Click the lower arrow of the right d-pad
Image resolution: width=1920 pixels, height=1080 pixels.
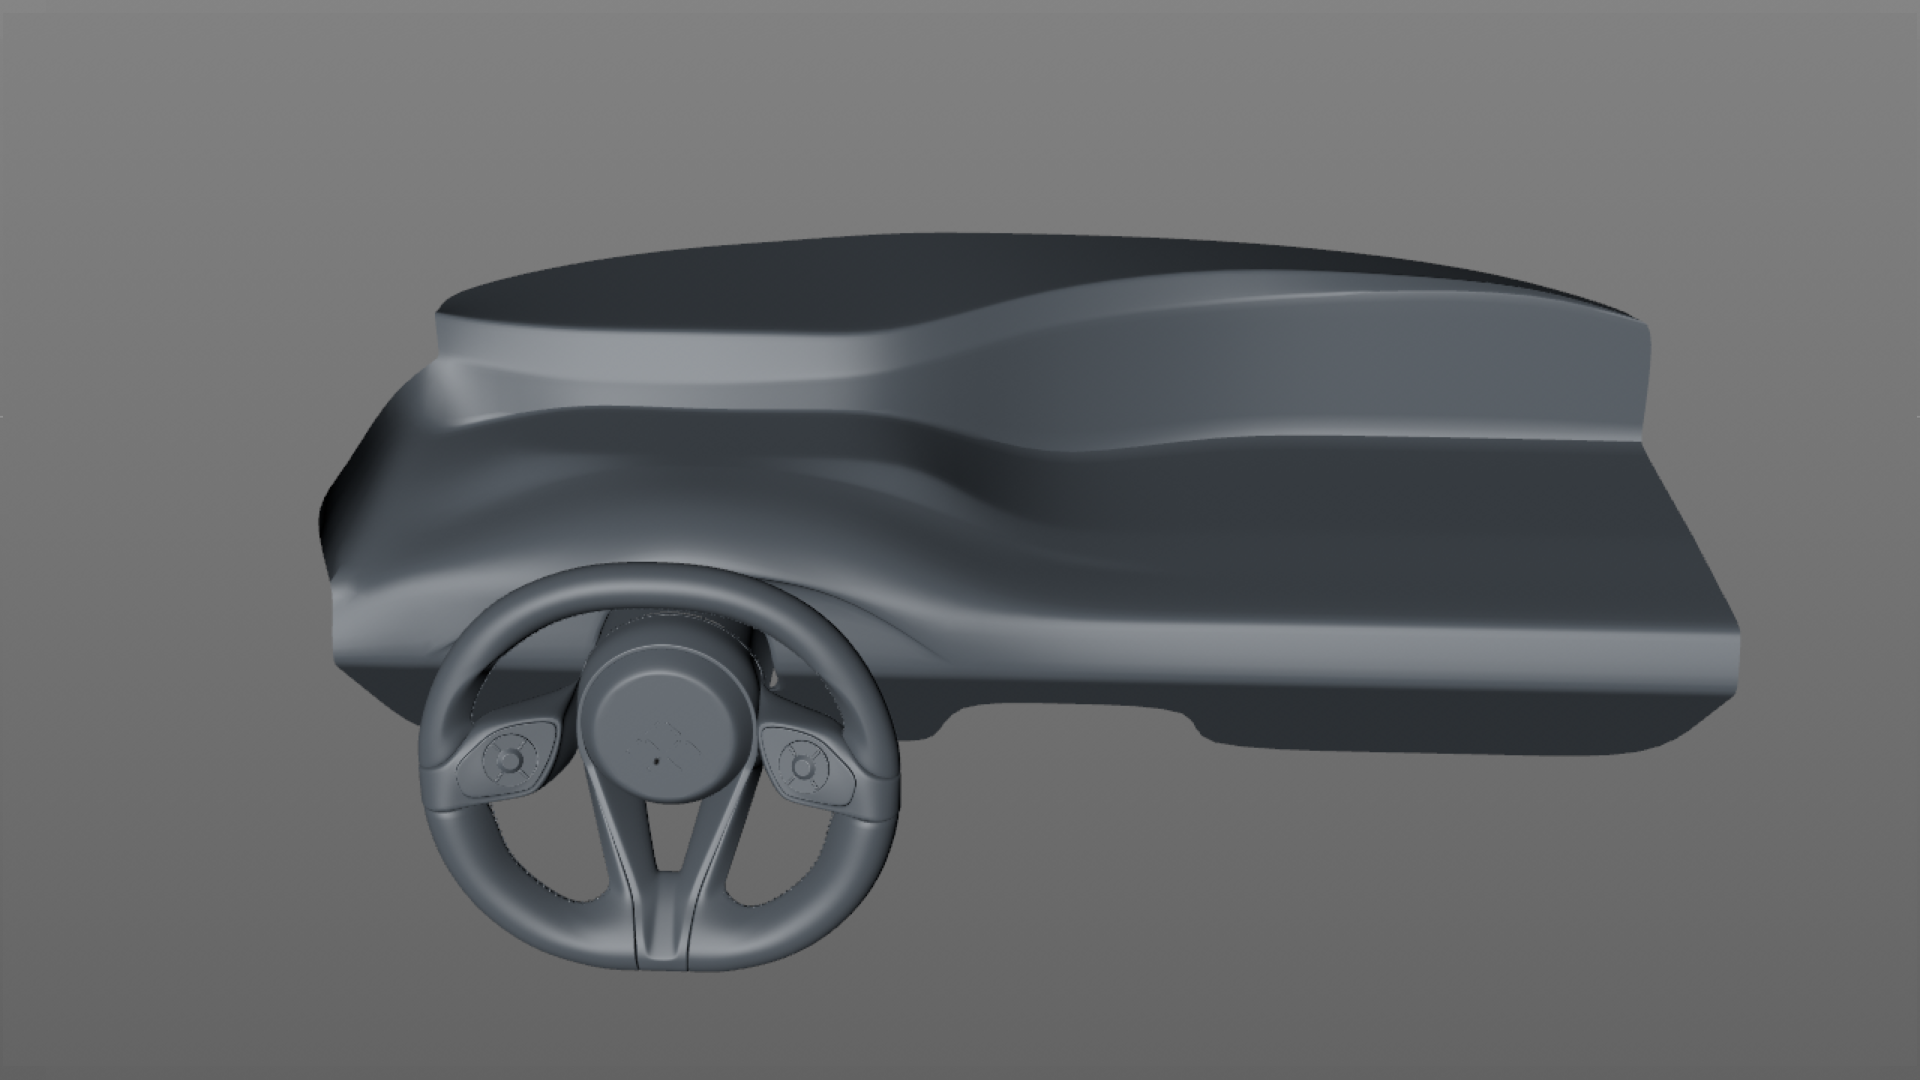[x=803, y=788]
